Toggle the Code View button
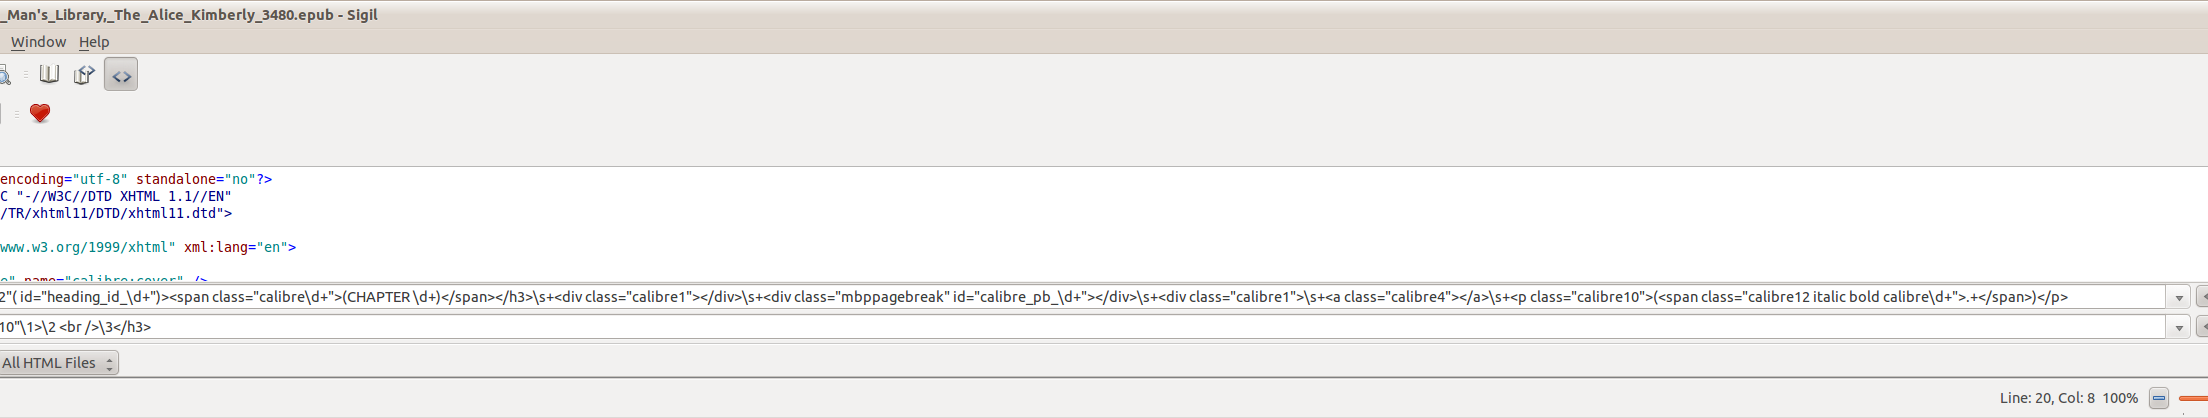The width and height of the screenshot is (2208, 418). click(x=121, y=75)
